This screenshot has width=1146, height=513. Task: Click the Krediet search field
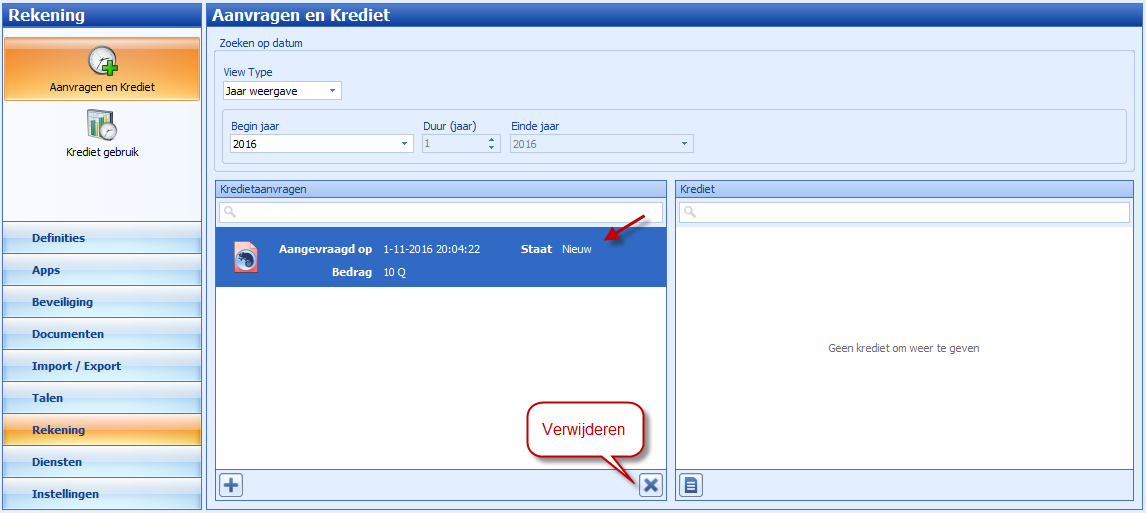pyautogui.click(x=904, y=213)
